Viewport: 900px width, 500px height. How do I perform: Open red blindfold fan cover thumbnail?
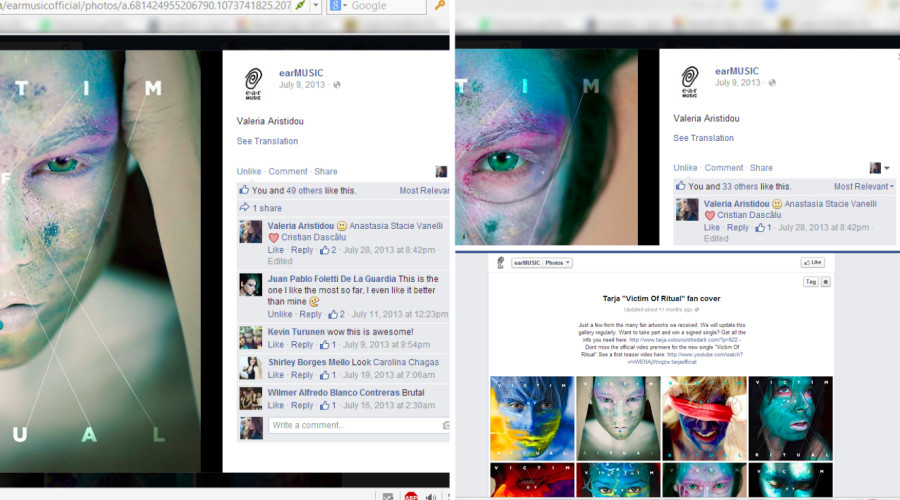tap(704, 418)
